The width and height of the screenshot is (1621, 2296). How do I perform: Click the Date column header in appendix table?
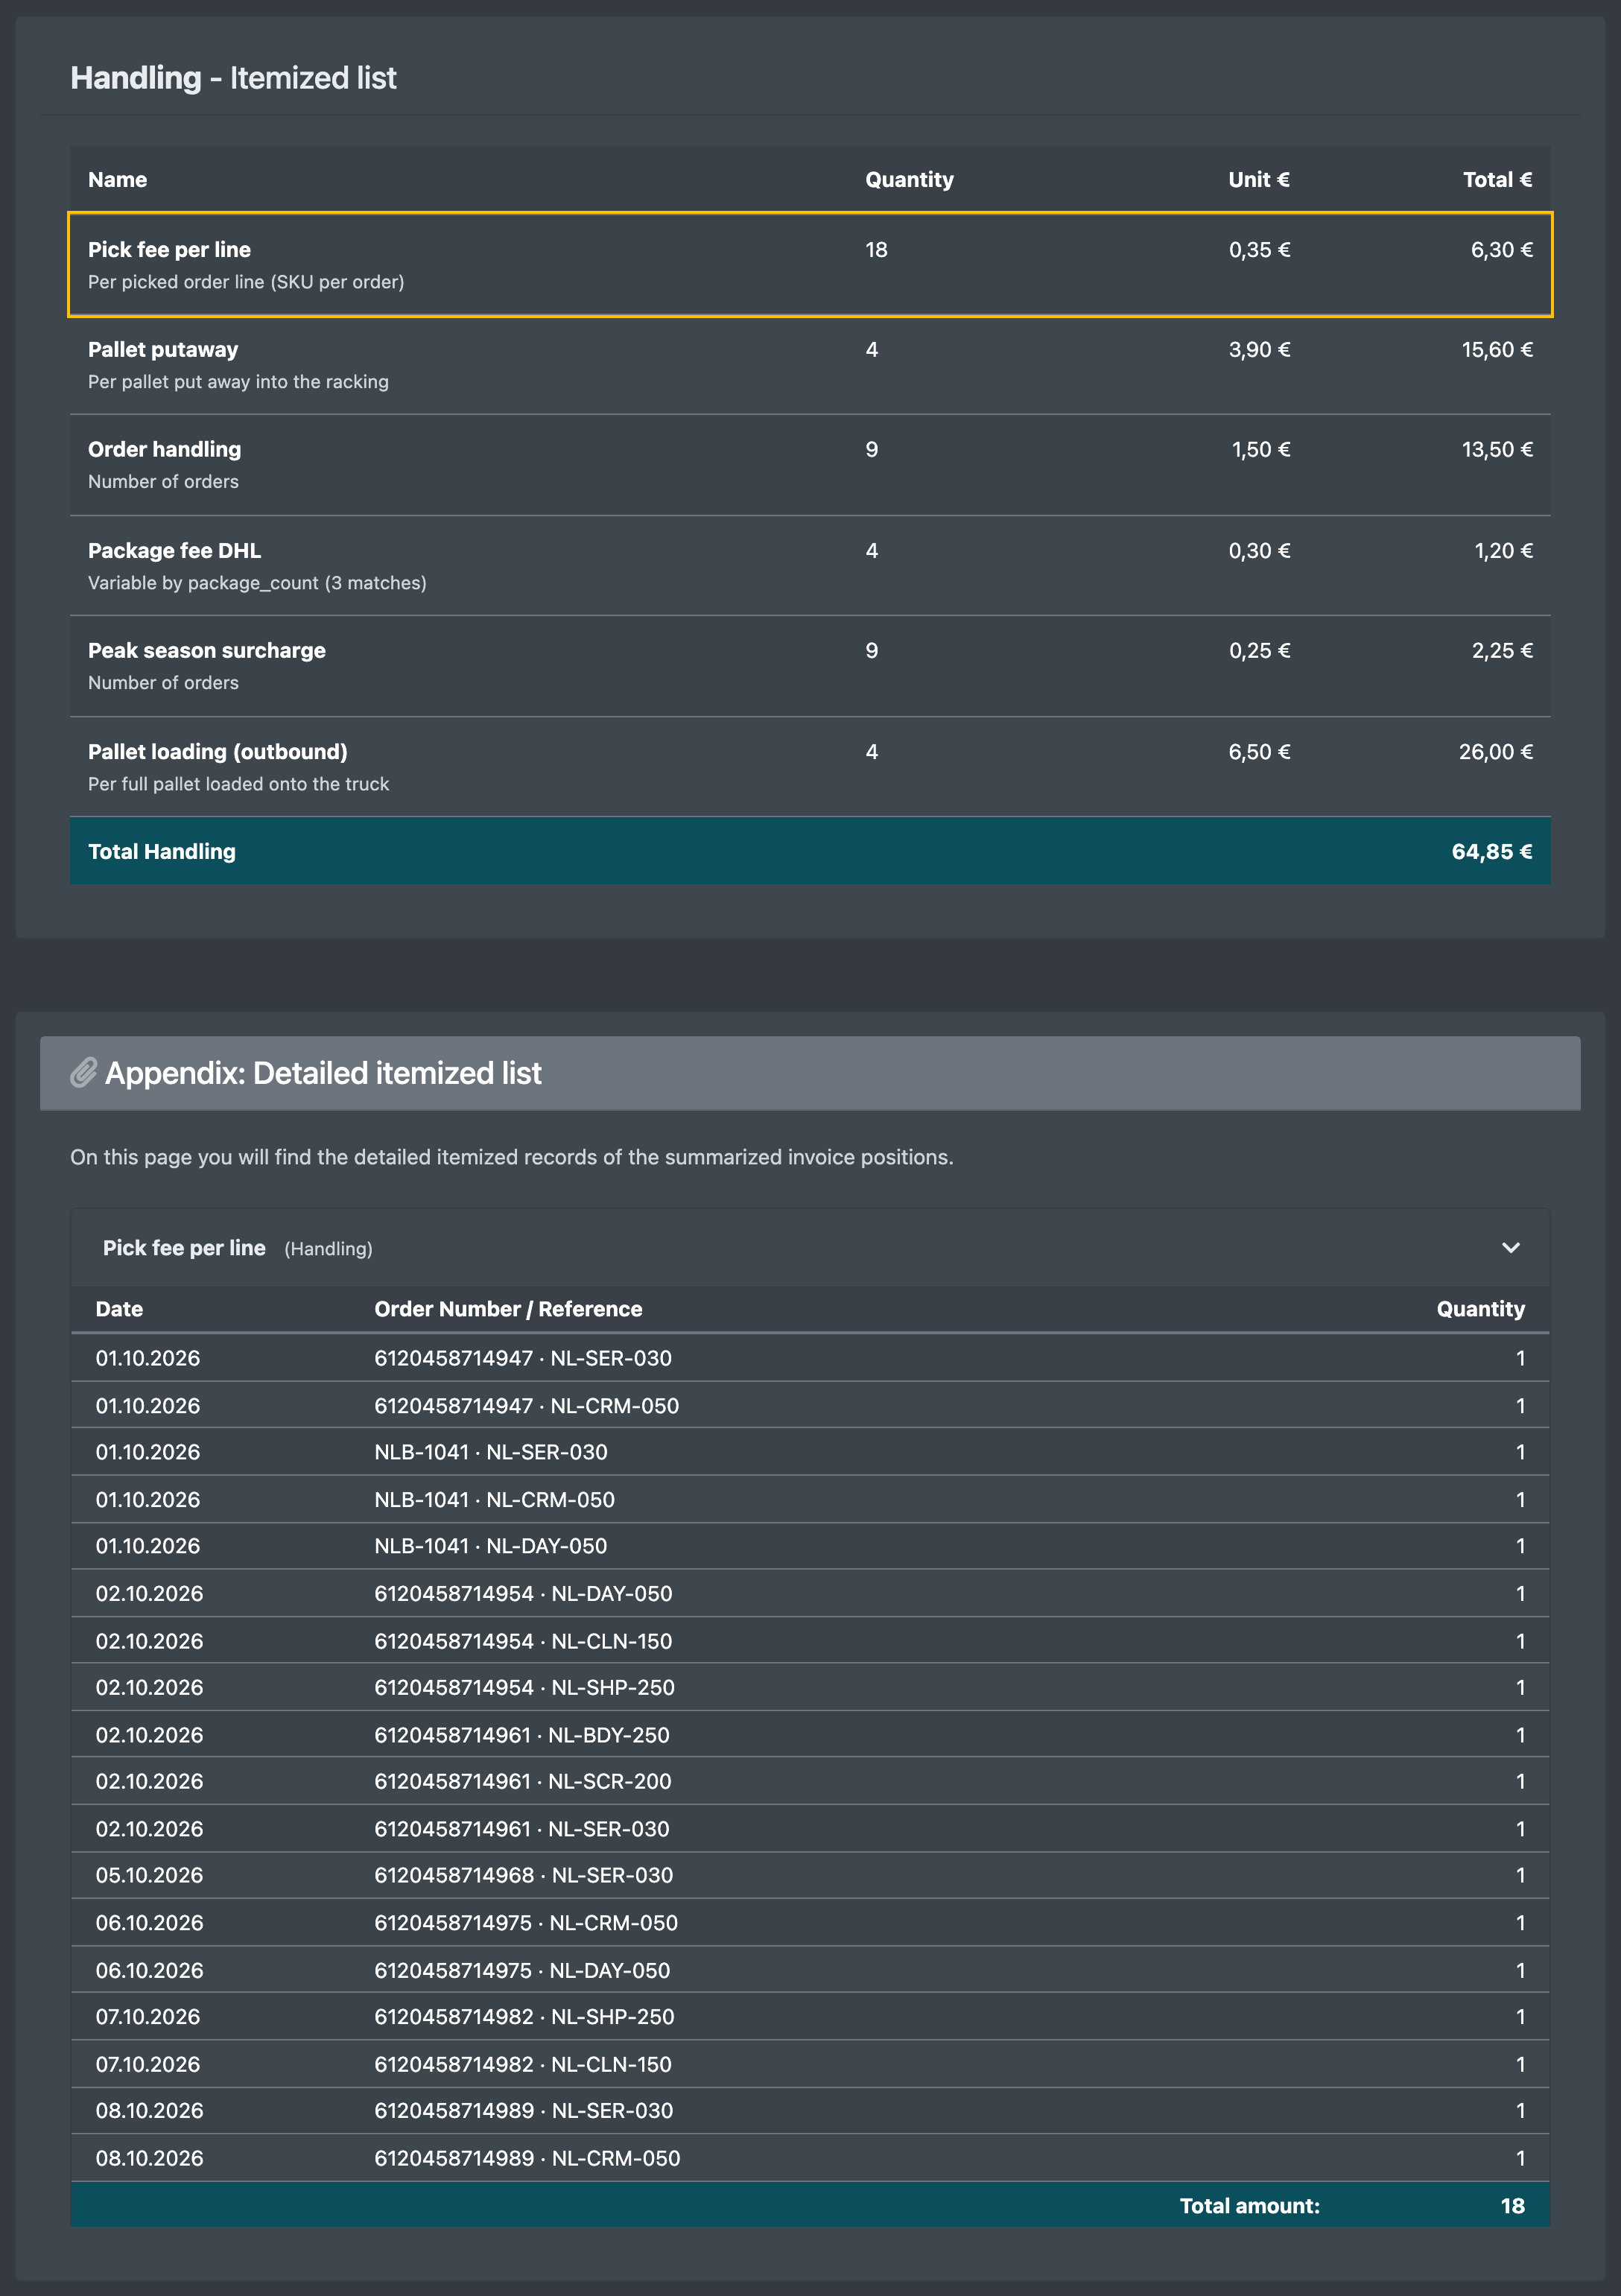119,1309
